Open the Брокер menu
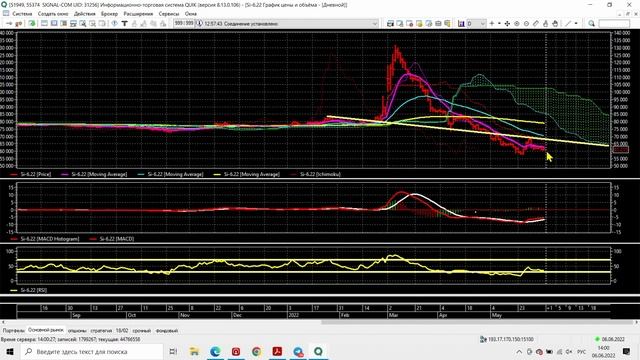 pyautogui.click(x=109, y=13)
